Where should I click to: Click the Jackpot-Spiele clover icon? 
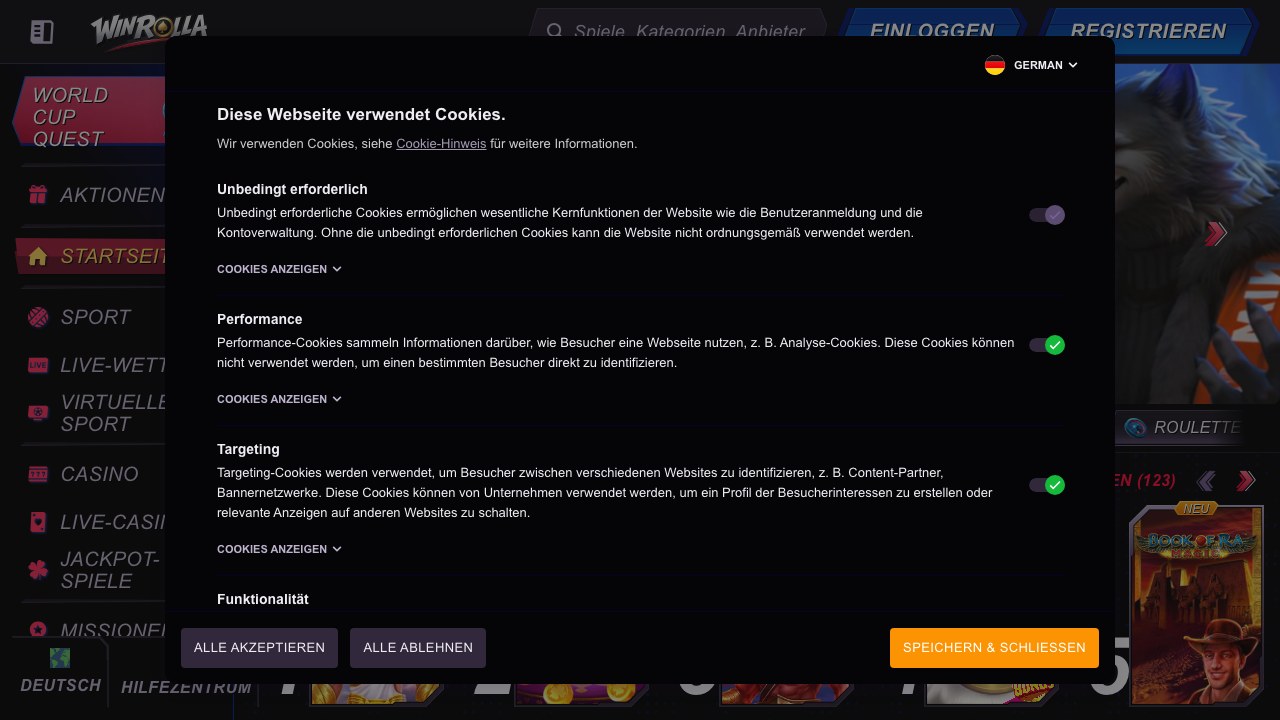point(38,570)
